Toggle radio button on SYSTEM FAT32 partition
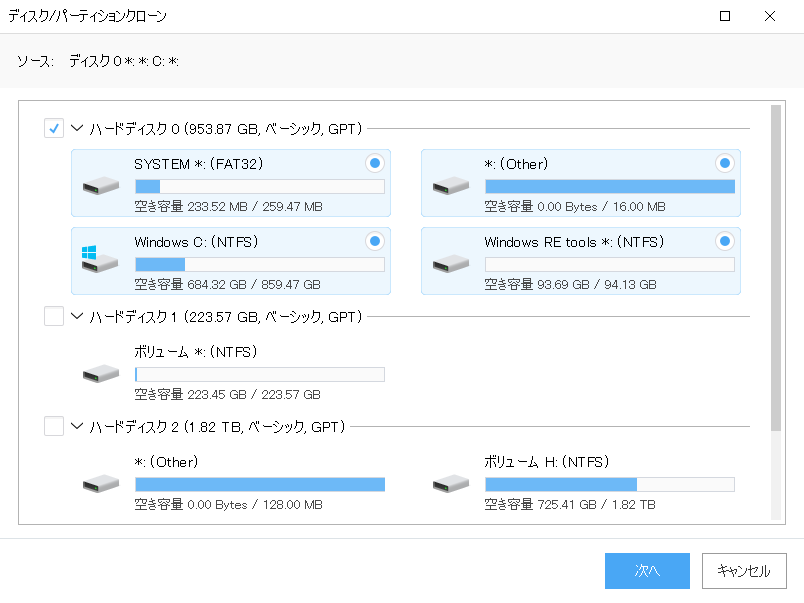Image resolution: width=804 pixels, height=603 pixels. point(375,163)
